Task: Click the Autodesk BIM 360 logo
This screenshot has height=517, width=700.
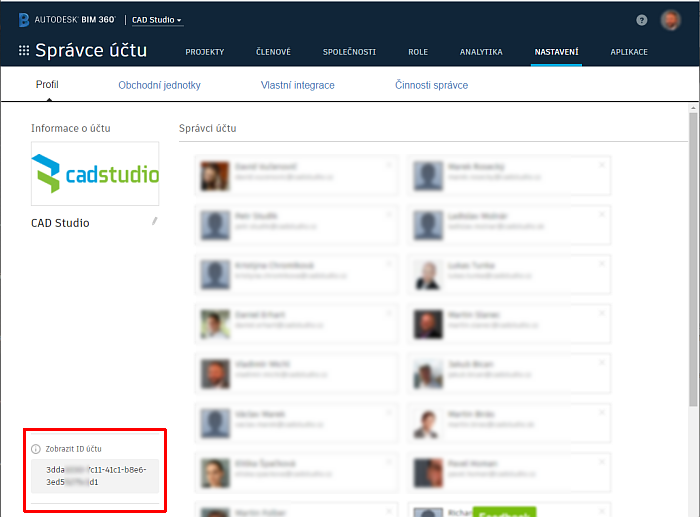Action: (x=67, y=20)
